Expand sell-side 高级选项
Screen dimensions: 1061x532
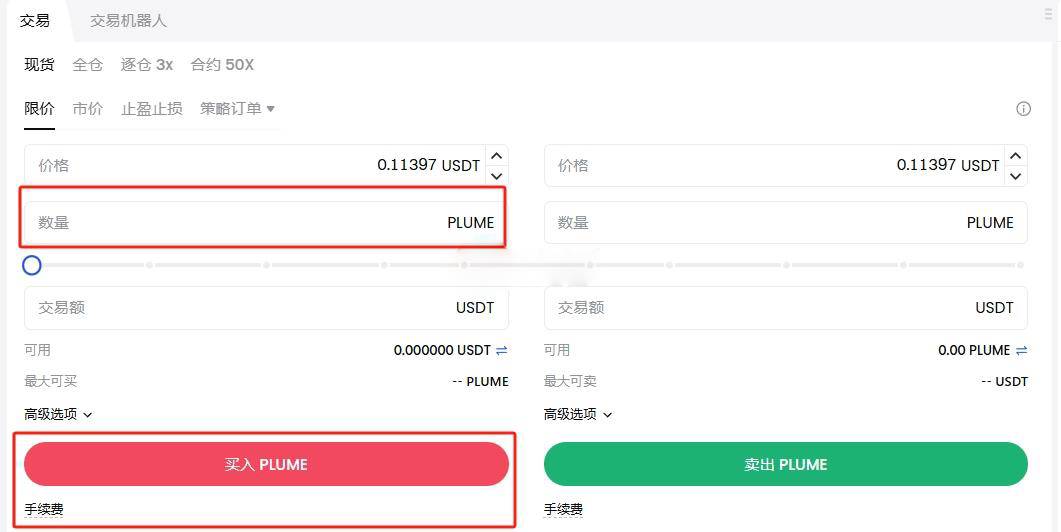pos(578,414)
